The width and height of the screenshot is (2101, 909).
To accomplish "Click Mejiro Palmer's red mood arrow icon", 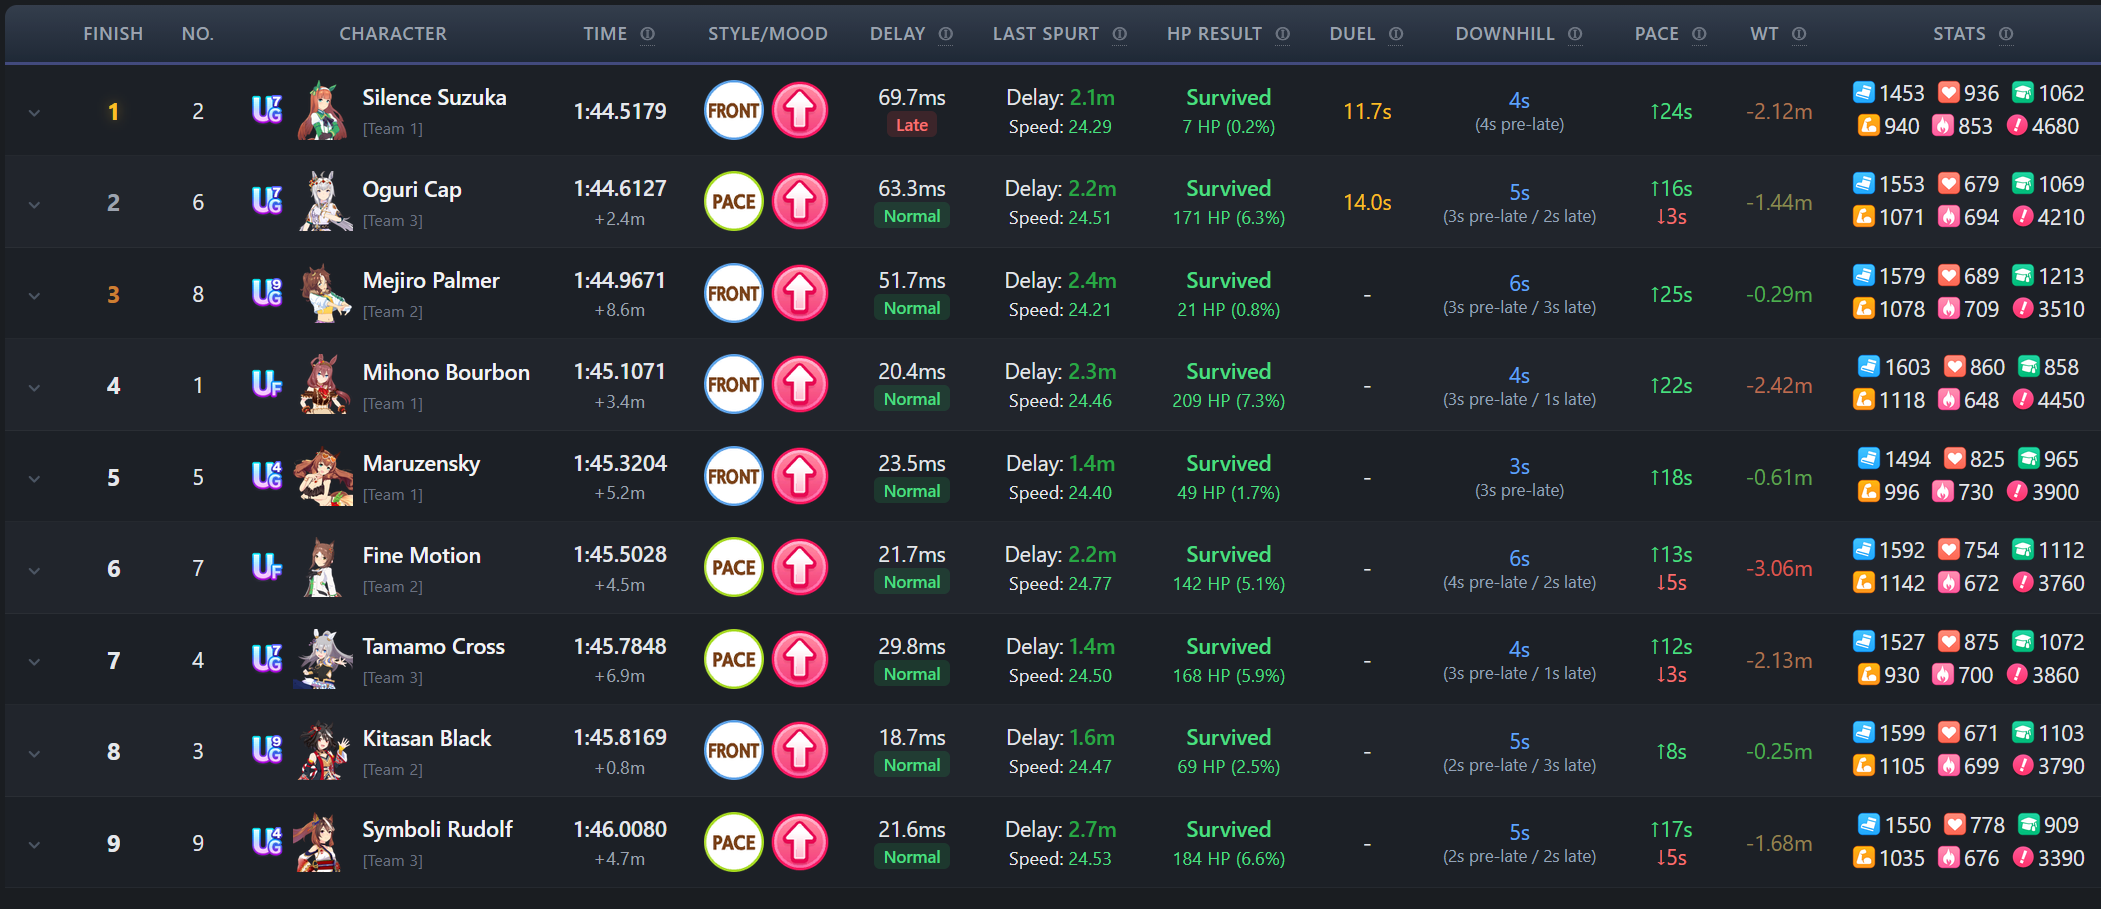I will [800, 293].
